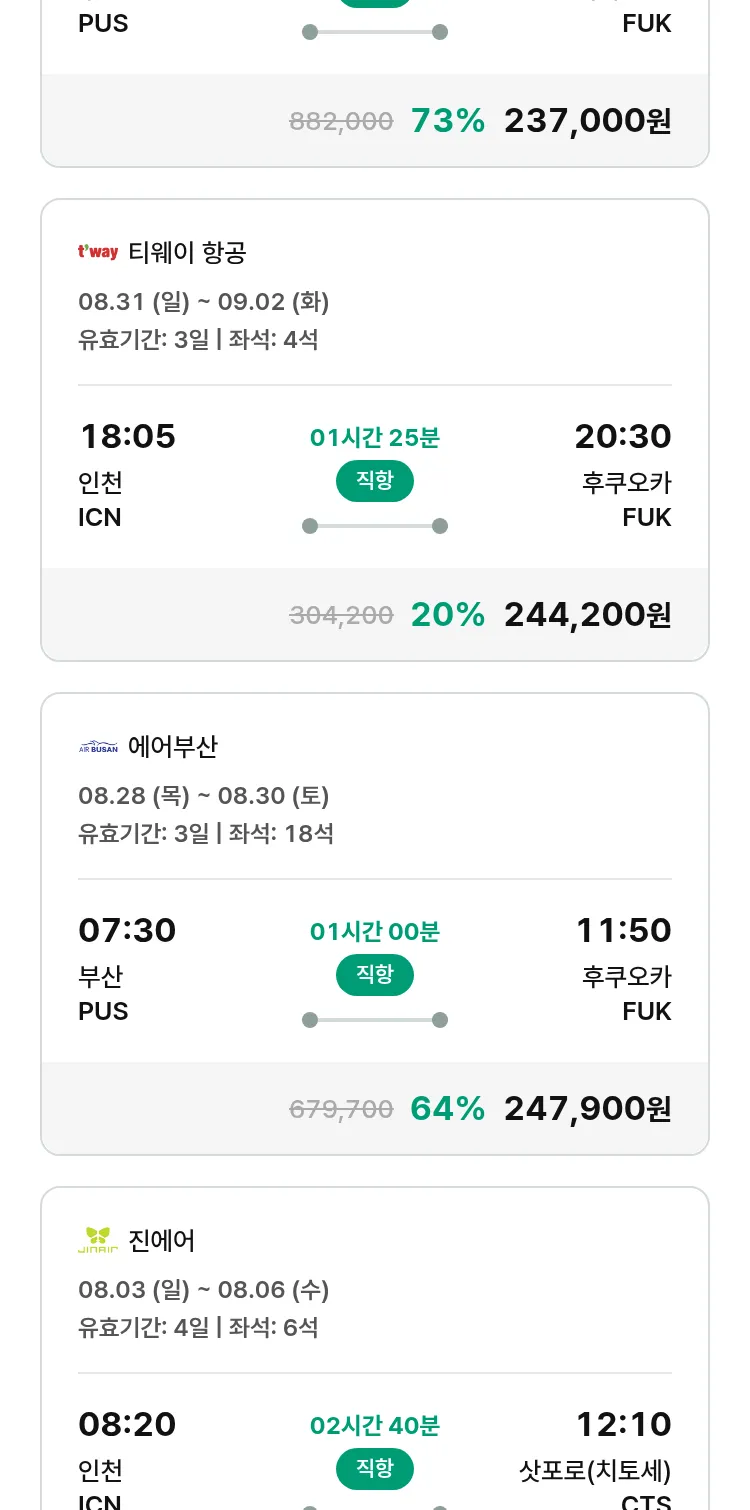
Task: Select the 247,900원 Air Busan fare
Action: 587,1109
